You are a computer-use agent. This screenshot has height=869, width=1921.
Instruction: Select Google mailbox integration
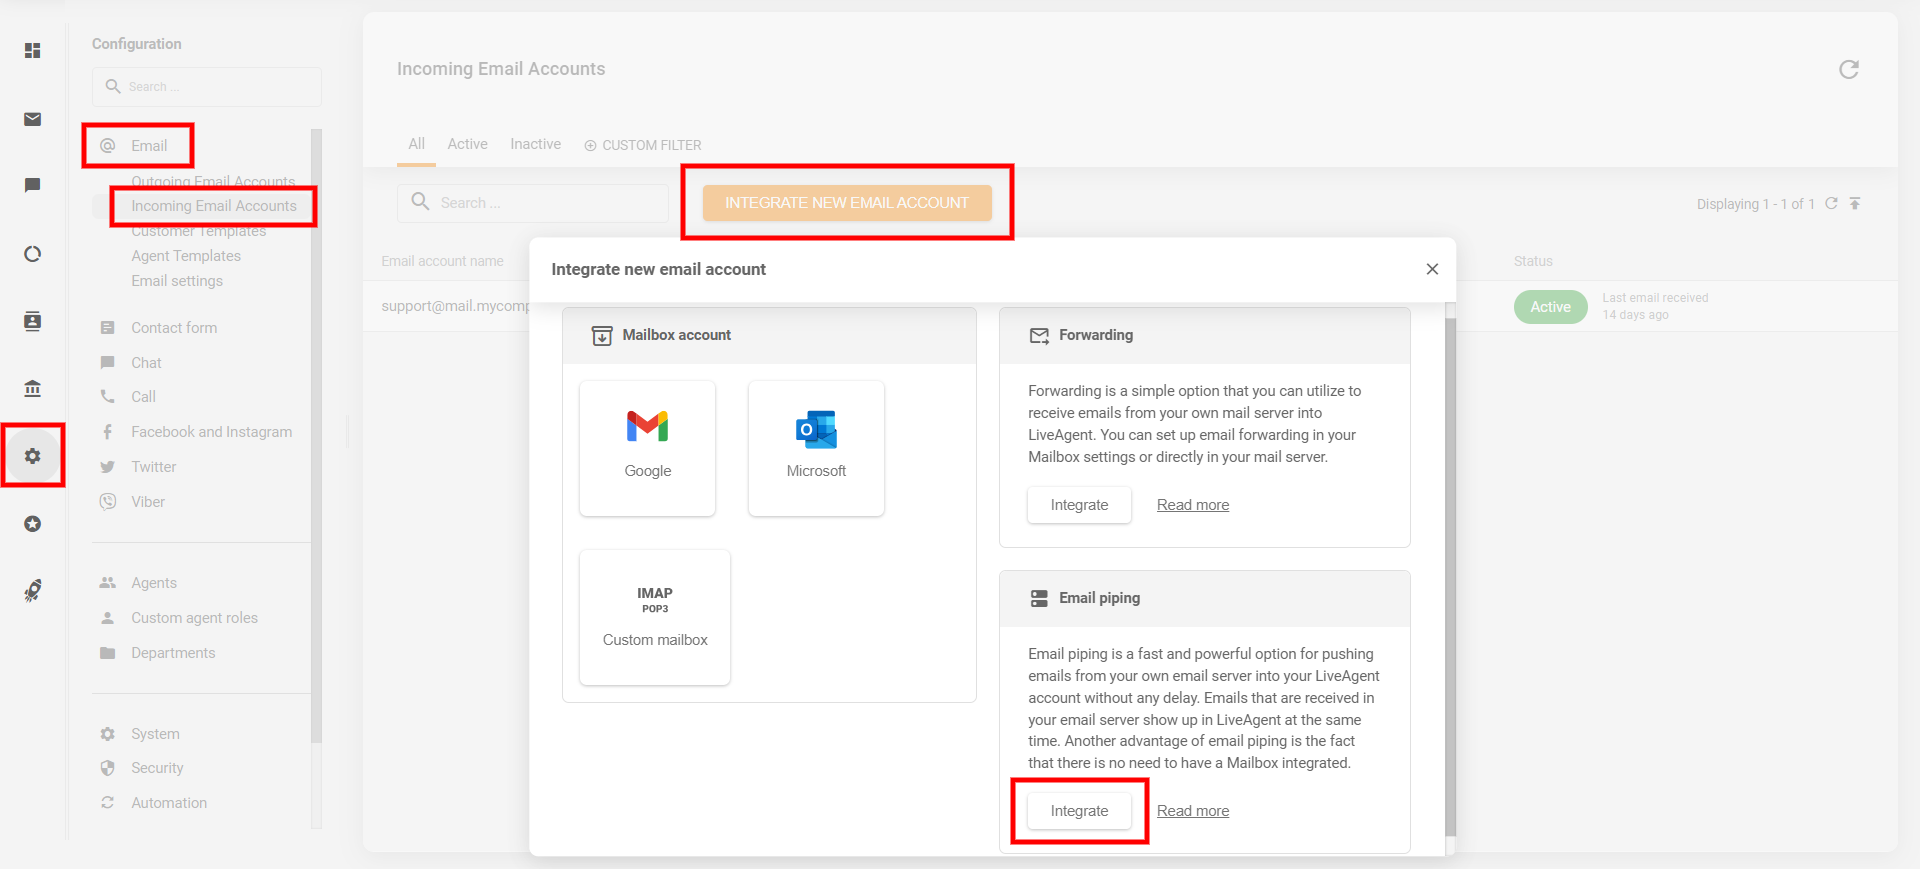click(647, 448)
